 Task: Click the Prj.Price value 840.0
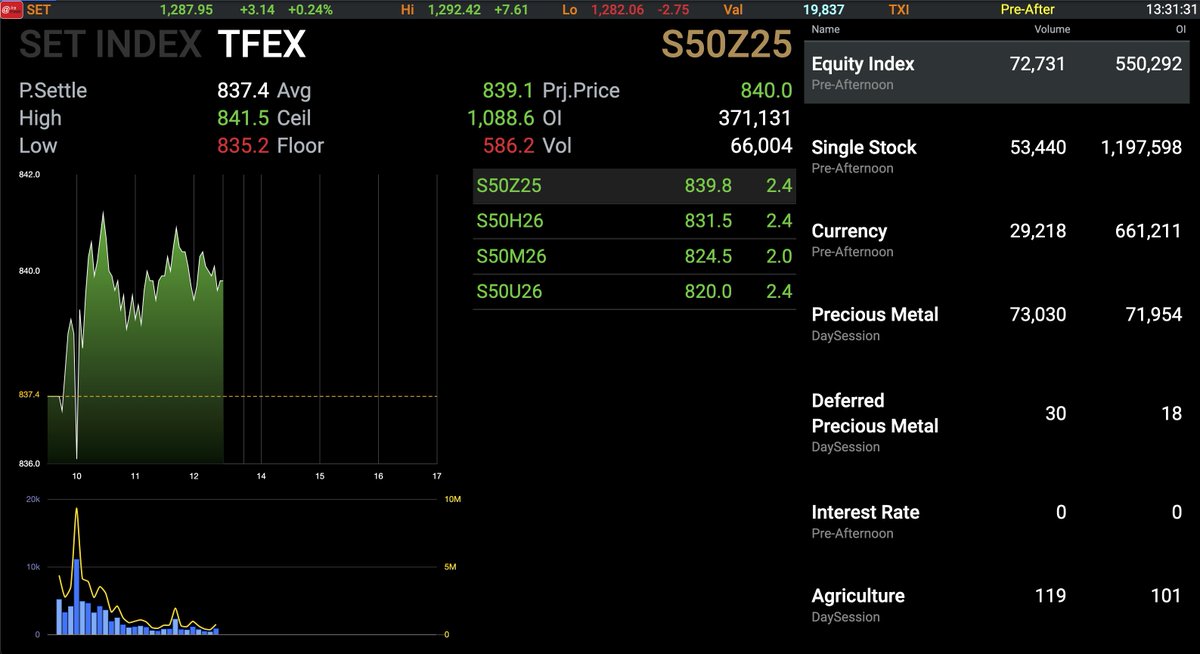tap(766, 91)
